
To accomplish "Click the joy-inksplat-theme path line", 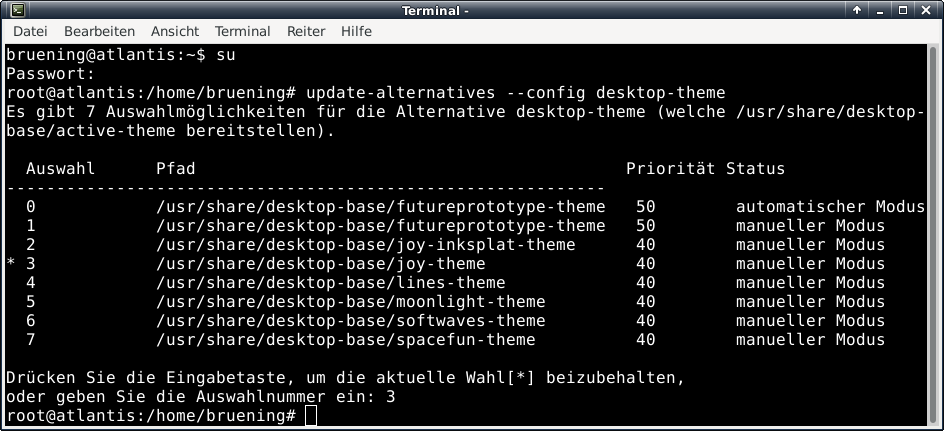I will [365, 245].
